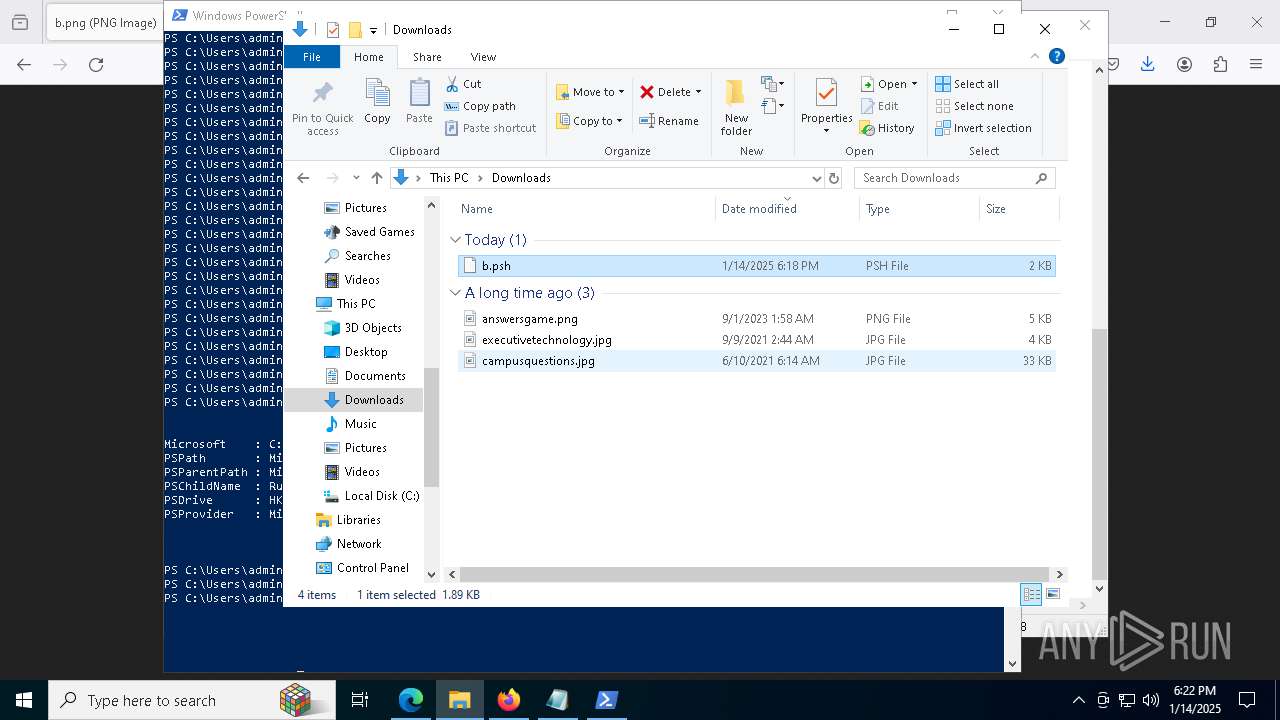
Task: Click This PC in address breadcrumb
Action: [449, 178]
